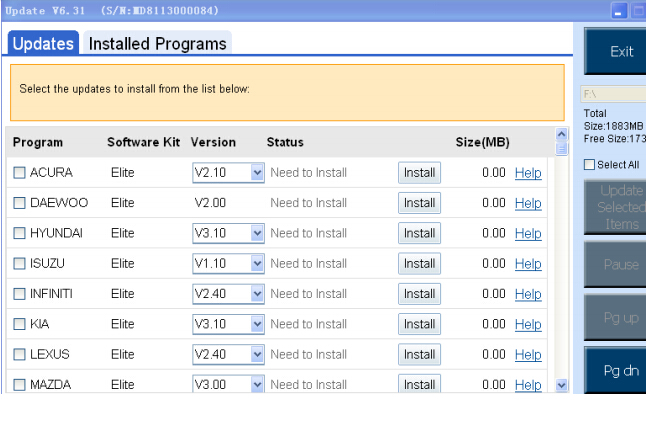Open Help link for DAEWOO
646x433 pixels.
point(528,203)
